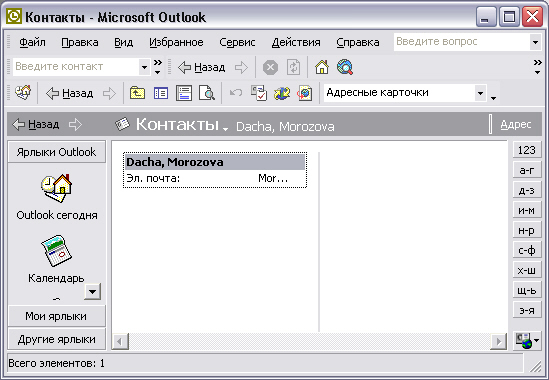Click the Up One Level folder icon
Screen dimensions: 549x380
click(x=137, y=93)
